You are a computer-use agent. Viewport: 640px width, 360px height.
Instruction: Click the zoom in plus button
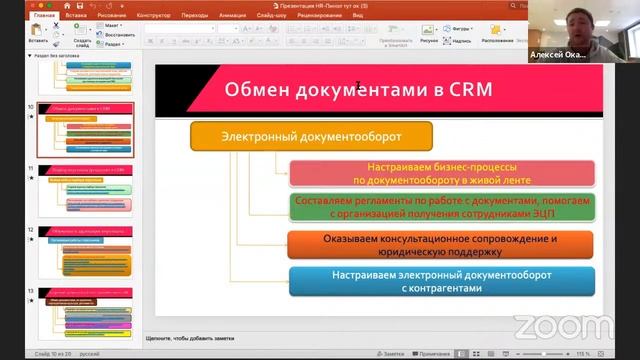568,354
